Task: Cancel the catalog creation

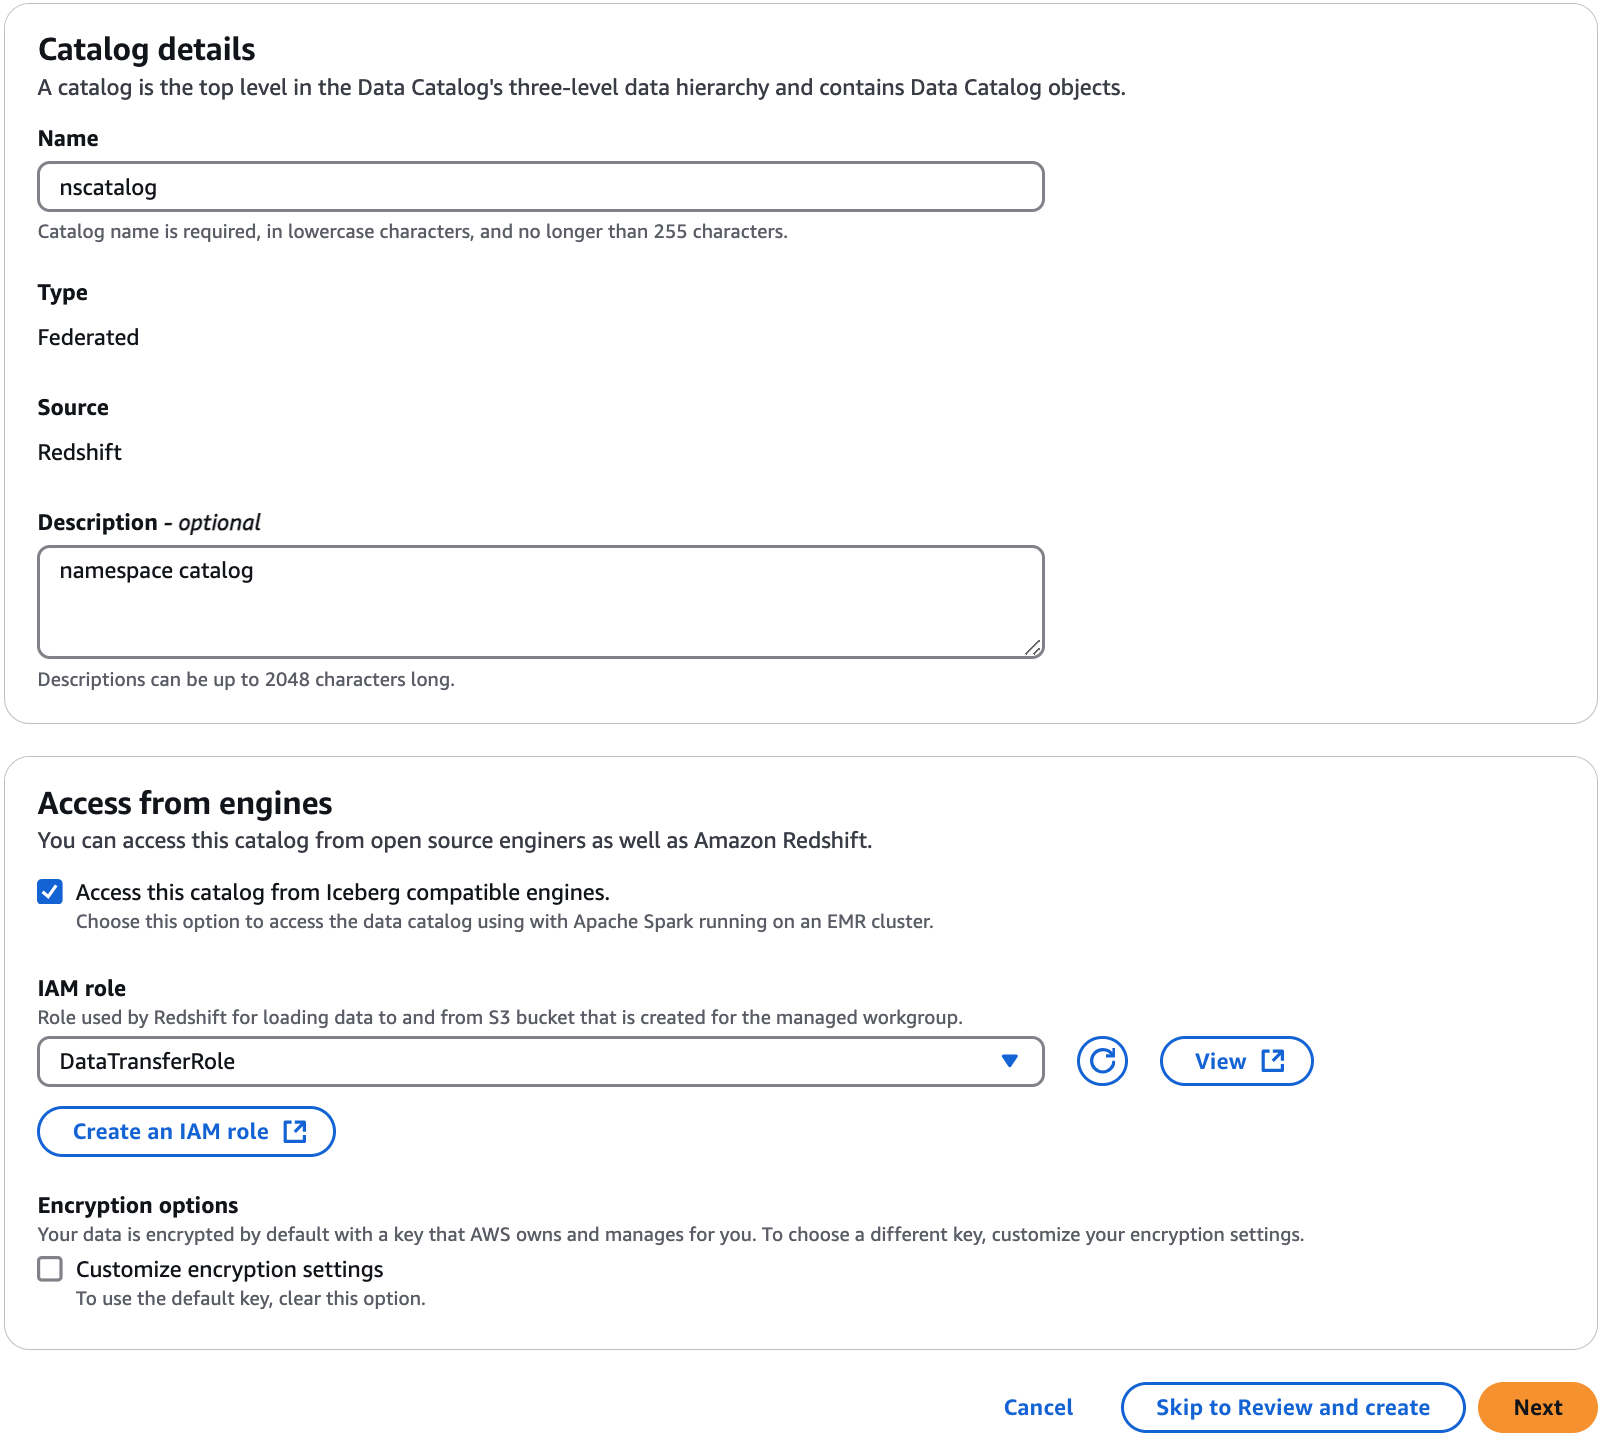Action: click(x=1037, y=1407)
